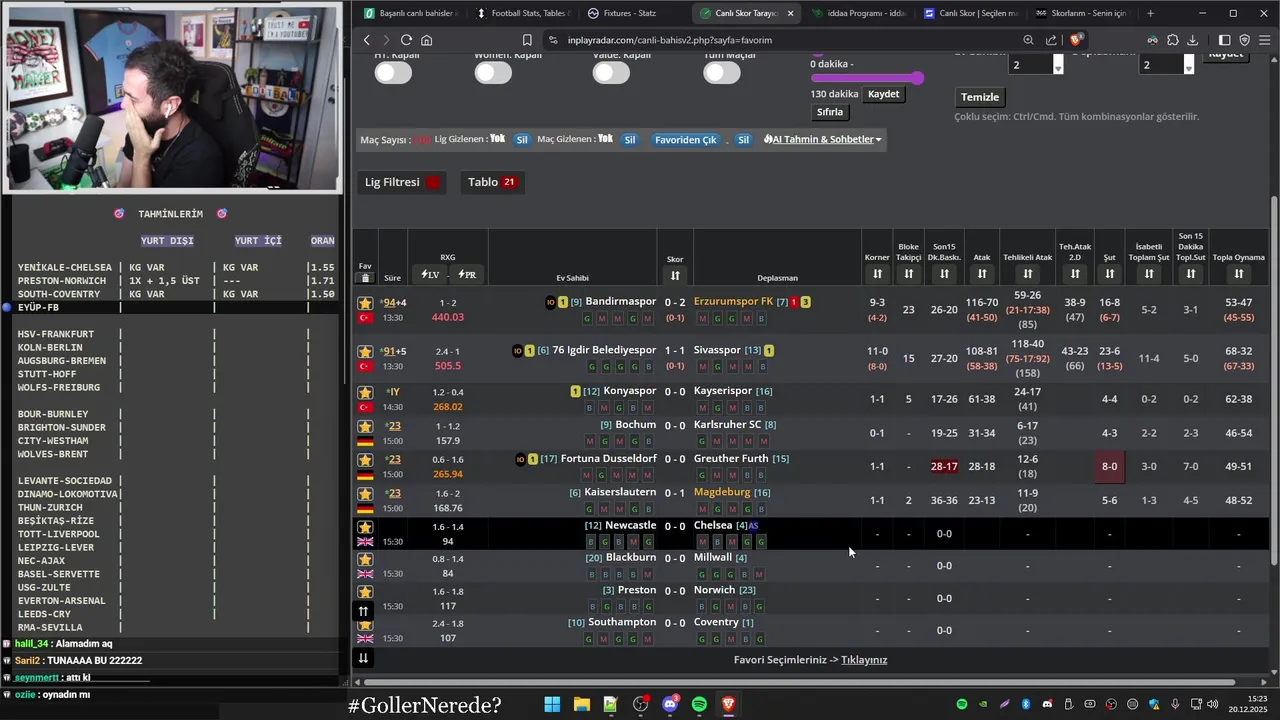Image resolution: width=1280 pixels, height=720 pixels.
Task: Click the purple minute range slider handle
Action: pos(917,78)
